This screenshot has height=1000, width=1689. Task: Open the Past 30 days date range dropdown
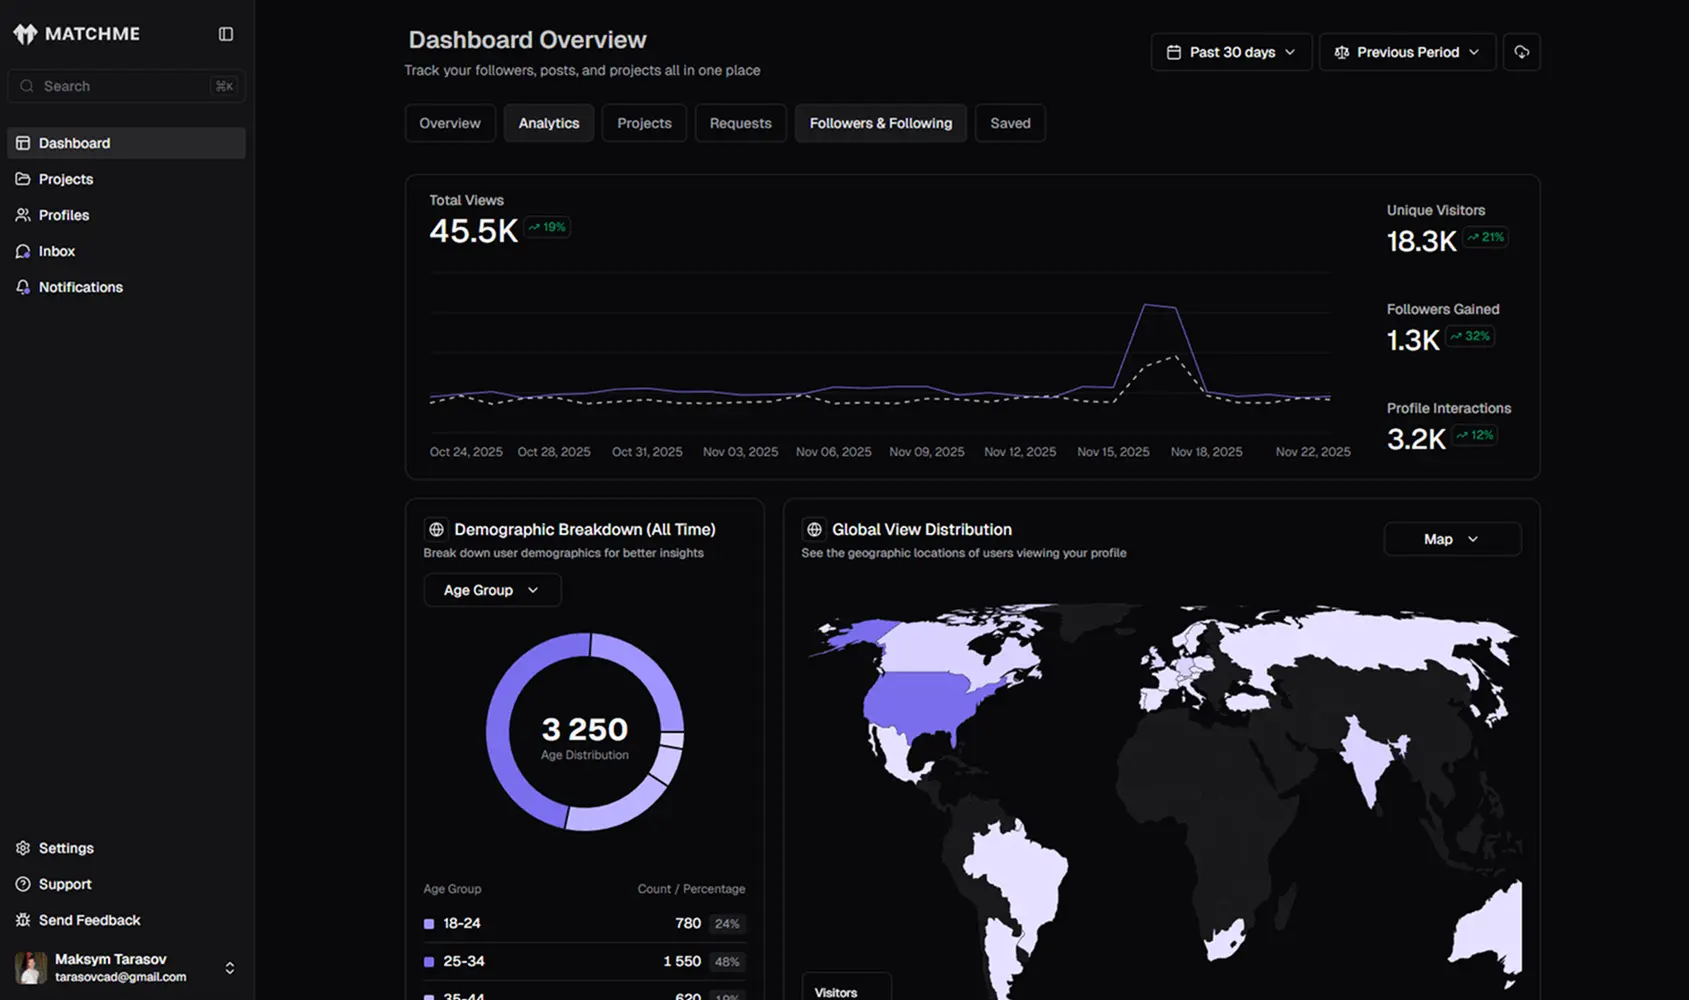1231,51
